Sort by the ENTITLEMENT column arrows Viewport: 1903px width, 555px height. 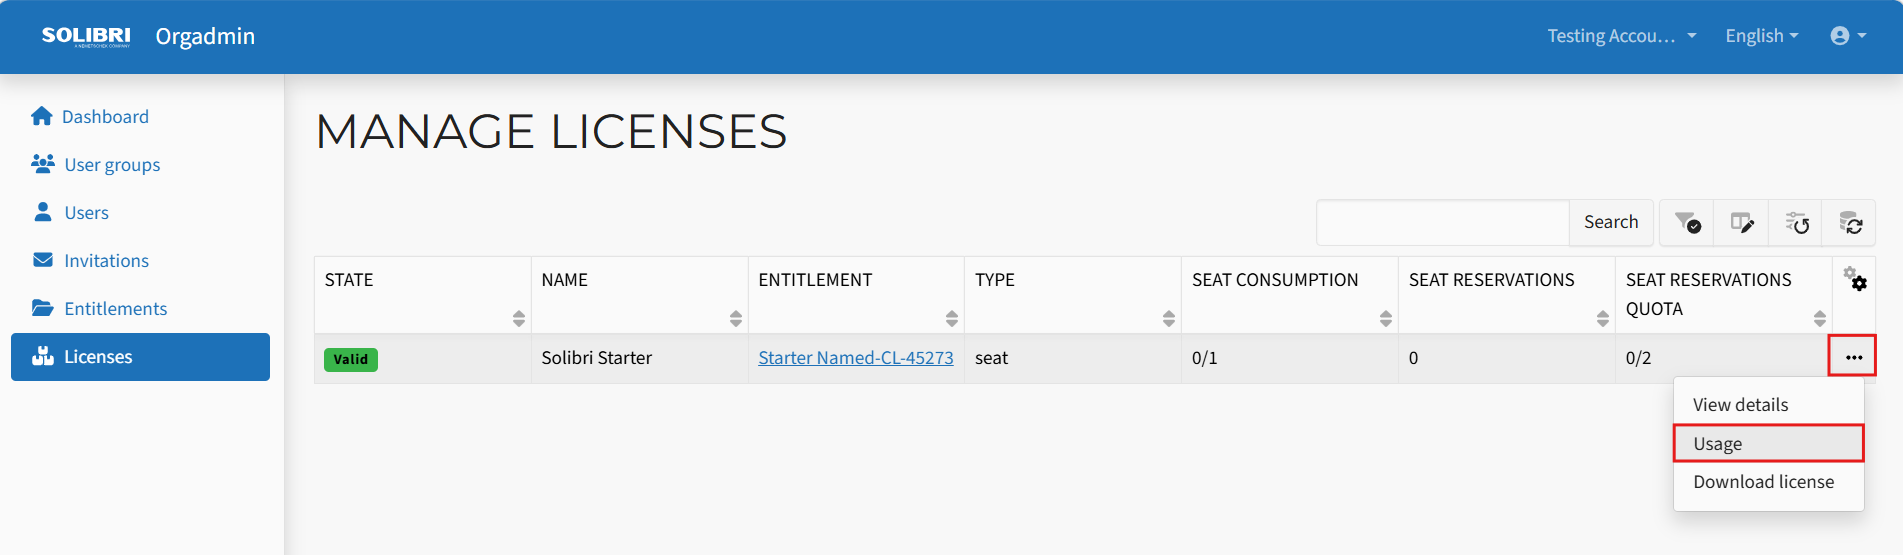951,318
